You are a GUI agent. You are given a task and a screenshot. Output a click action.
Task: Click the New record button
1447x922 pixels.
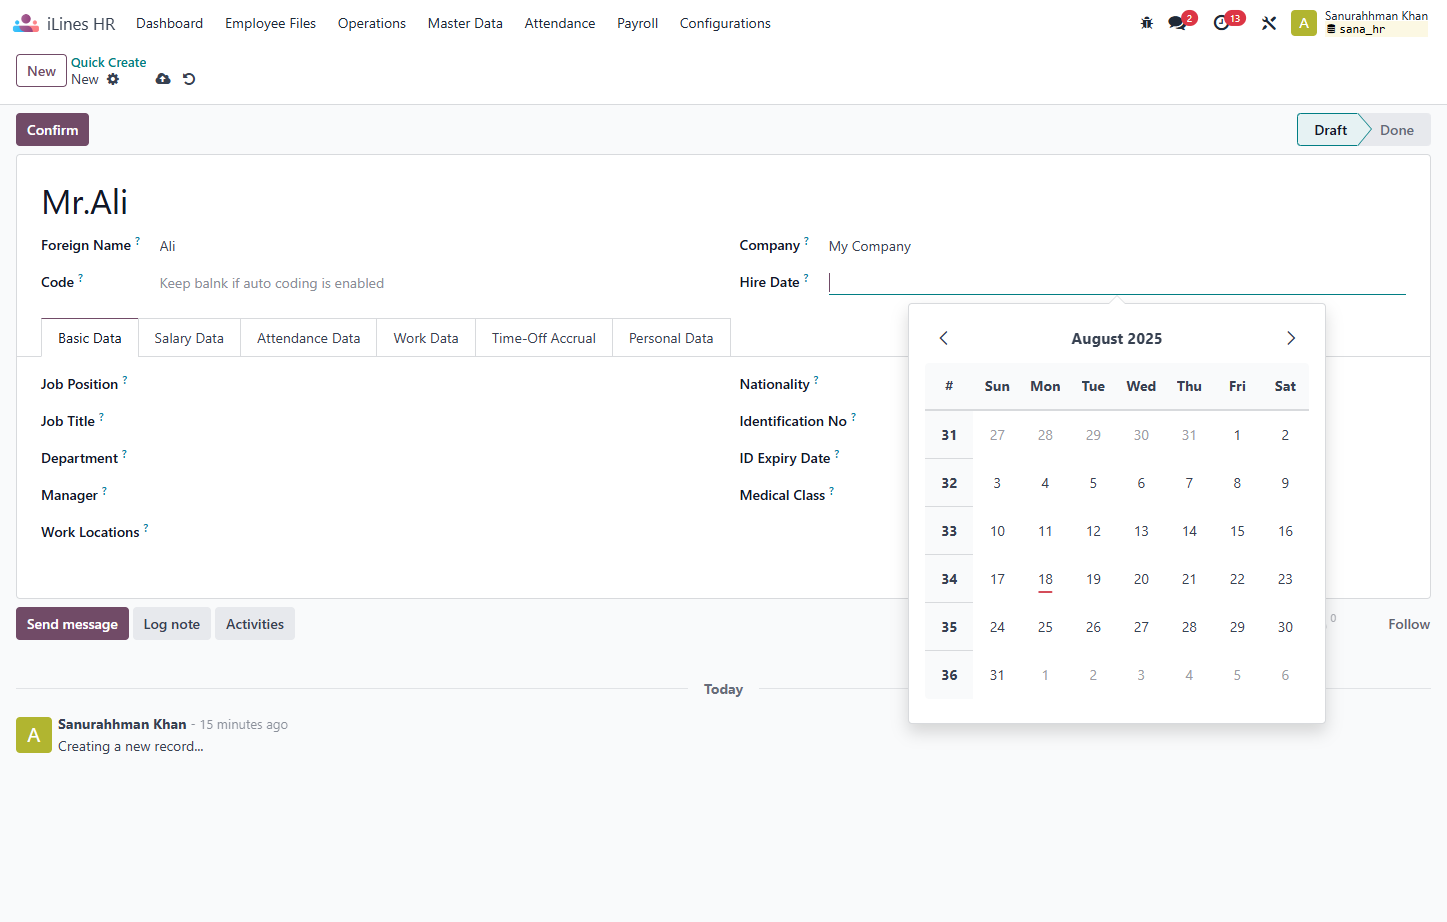(x=41, y=71)
